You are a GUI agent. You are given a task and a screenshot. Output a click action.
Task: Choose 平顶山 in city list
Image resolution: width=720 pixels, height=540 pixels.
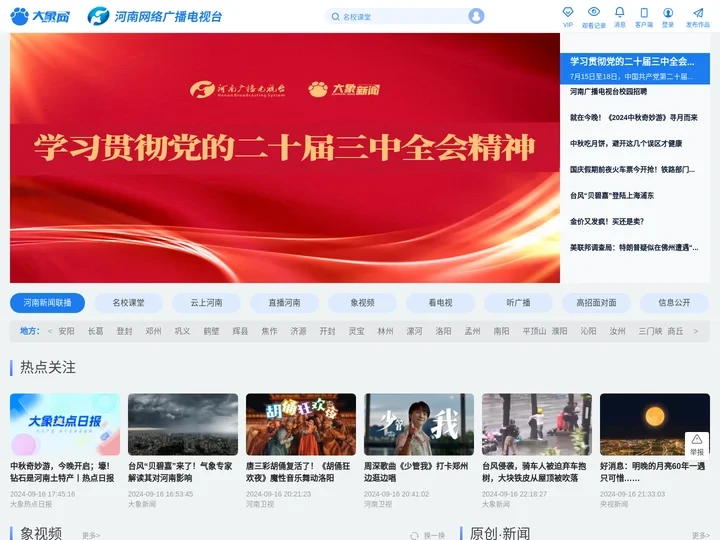(534, 331)
